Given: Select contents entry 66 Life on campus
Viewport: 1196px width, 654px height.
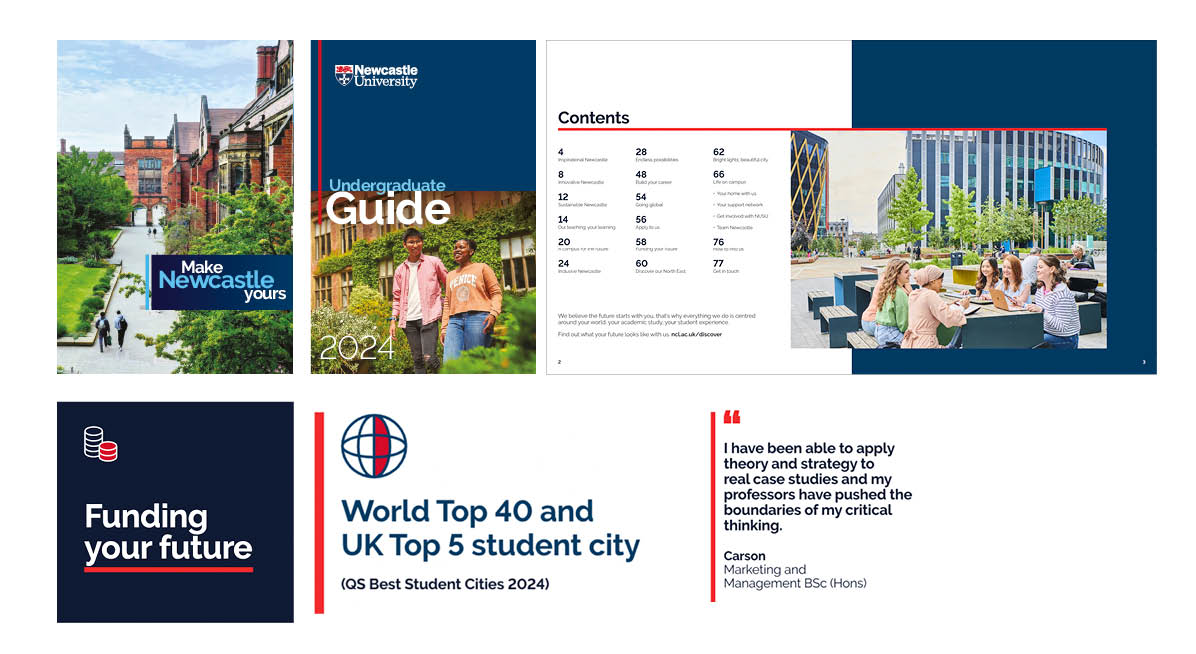Looking at the screenshot, I should point(729,178).
